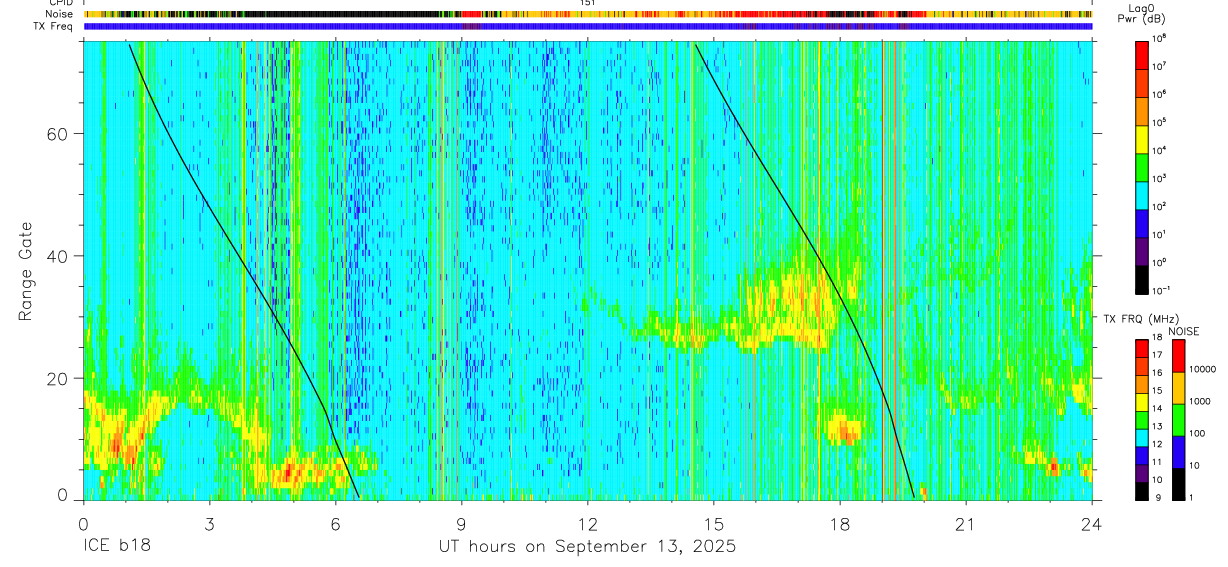This screenshot has height=567, width=1228.
Task: Click the '15' tick on the UT hours axis
Action: tap(714, 524)
